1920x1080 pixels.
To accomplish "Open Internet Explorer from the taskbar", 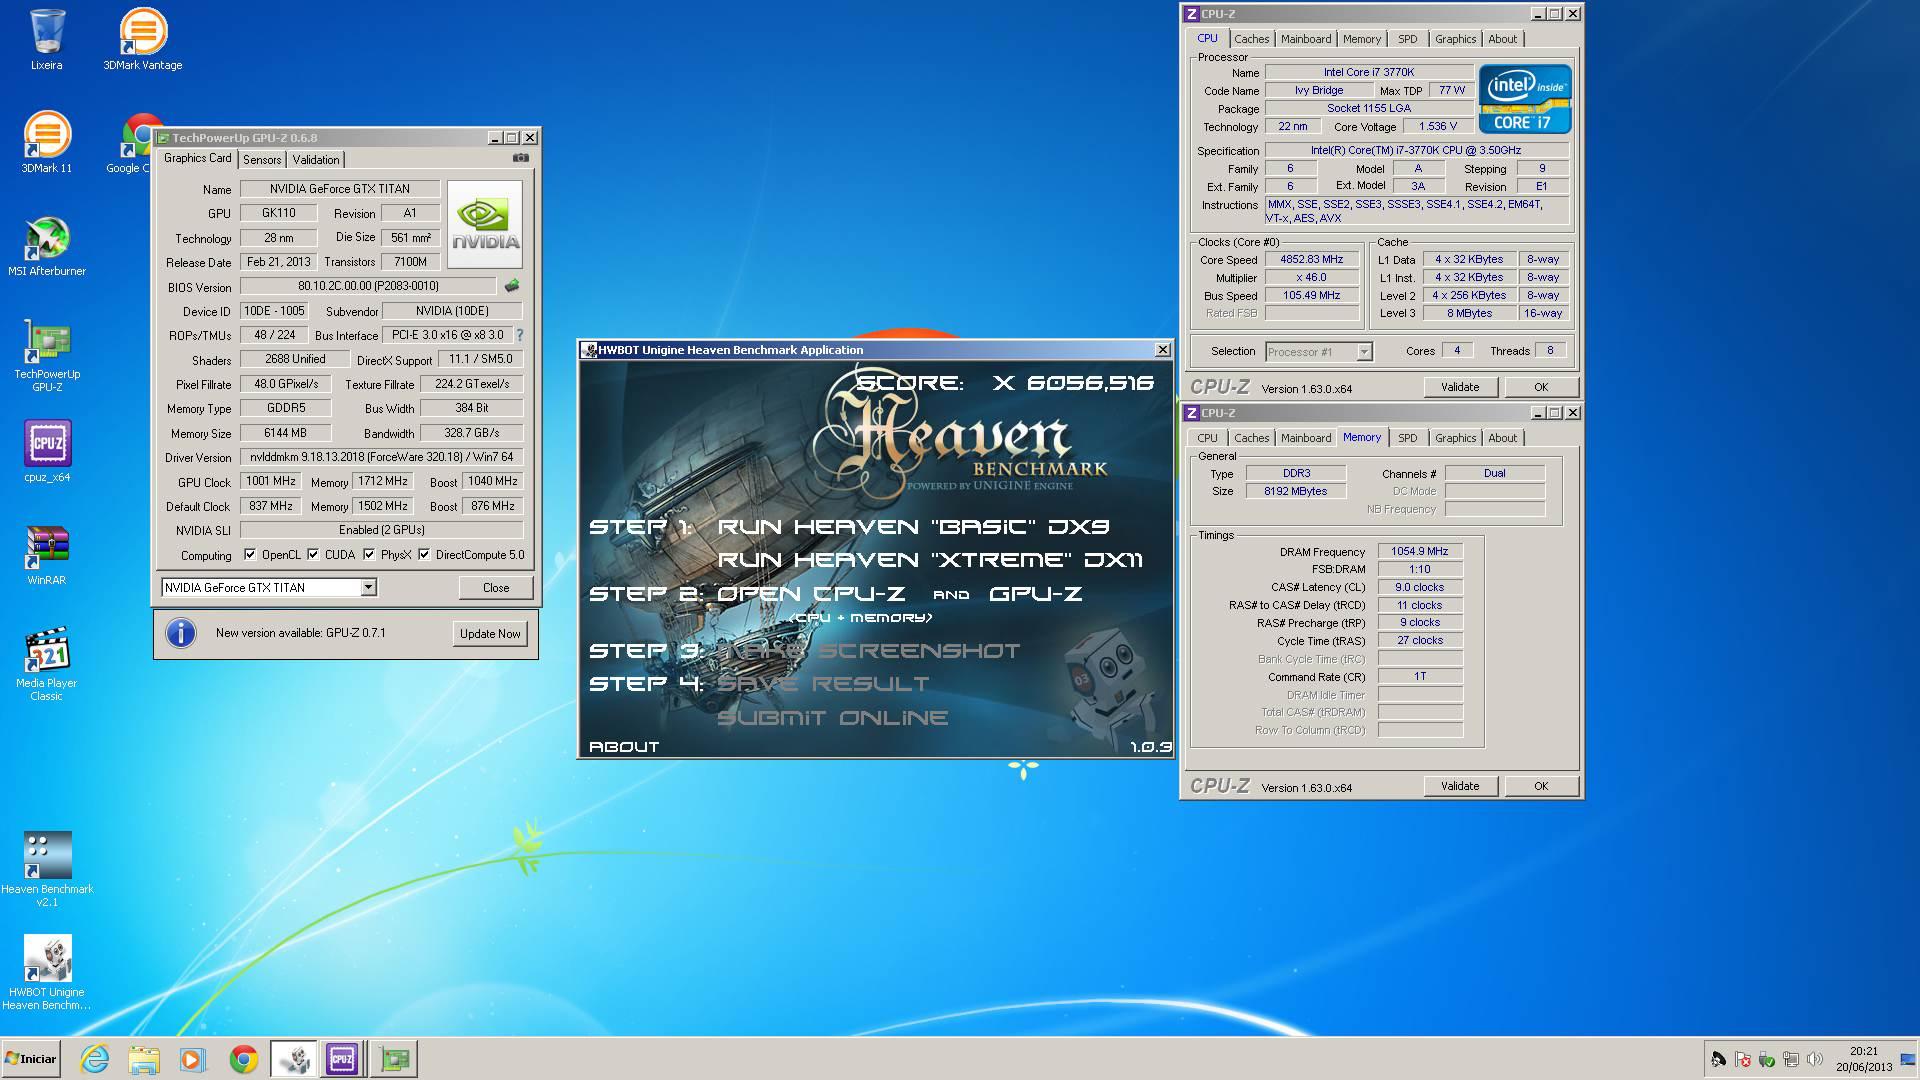I will [95, 1059].
